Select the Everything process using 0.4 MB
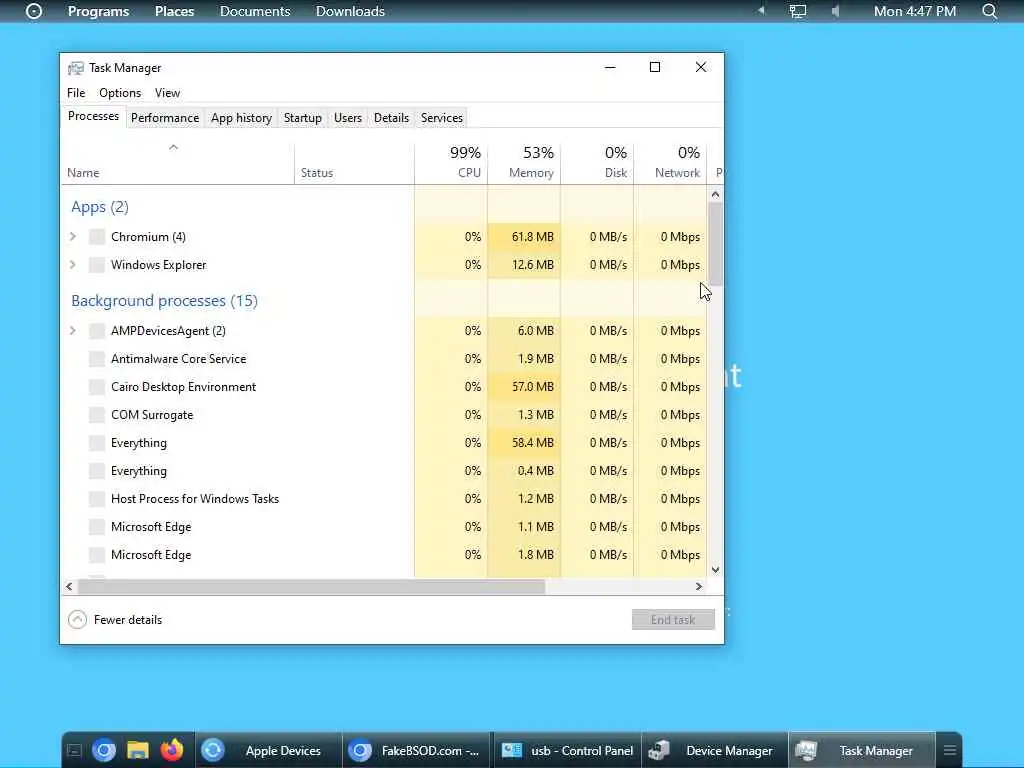The image size is (1024, 768). coord(384,471)
